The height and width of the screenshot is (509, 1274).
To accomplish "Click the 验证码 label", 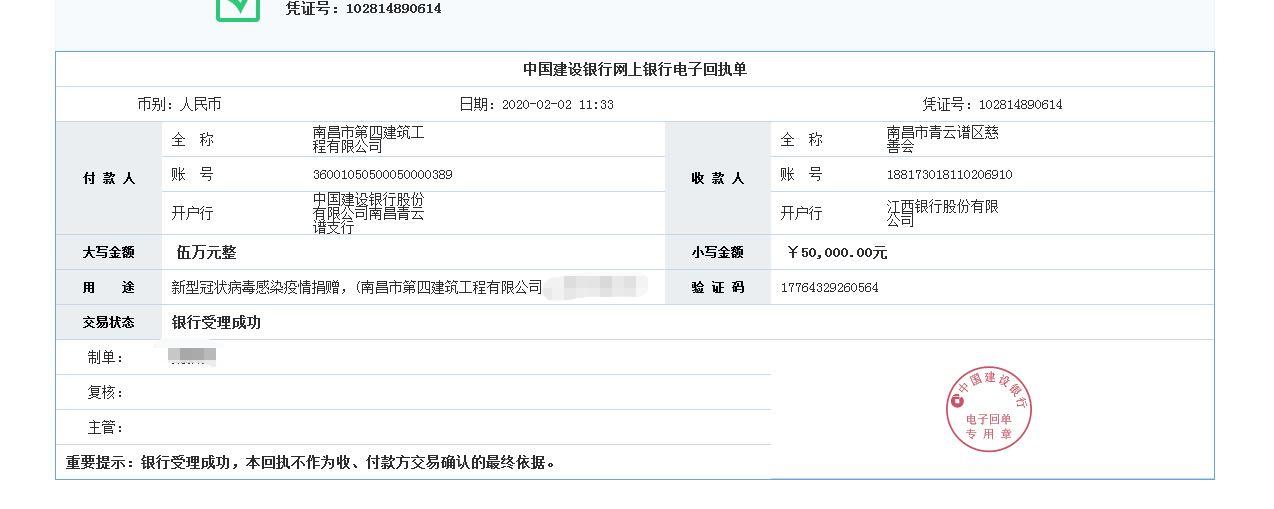I will [x=718, y=287].
